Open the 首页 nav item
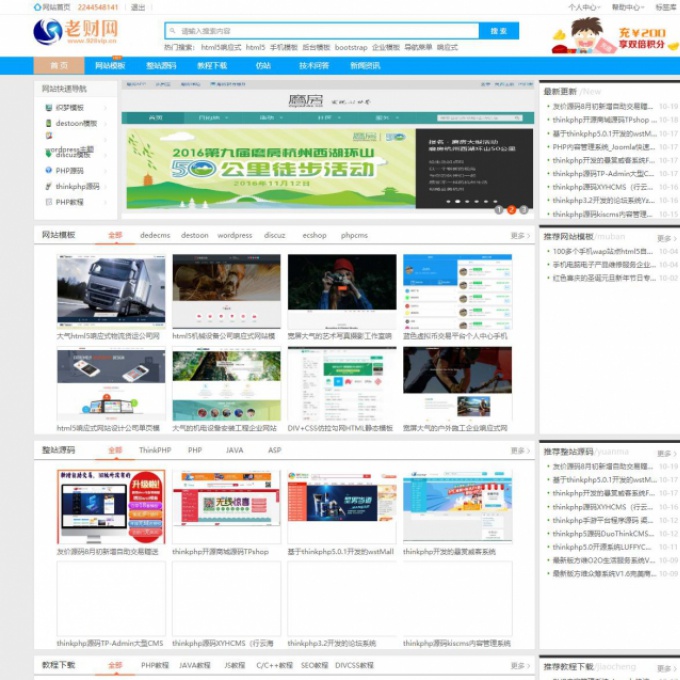The height and width of the screenshot is (680, 680). click(x=59, y=65)
